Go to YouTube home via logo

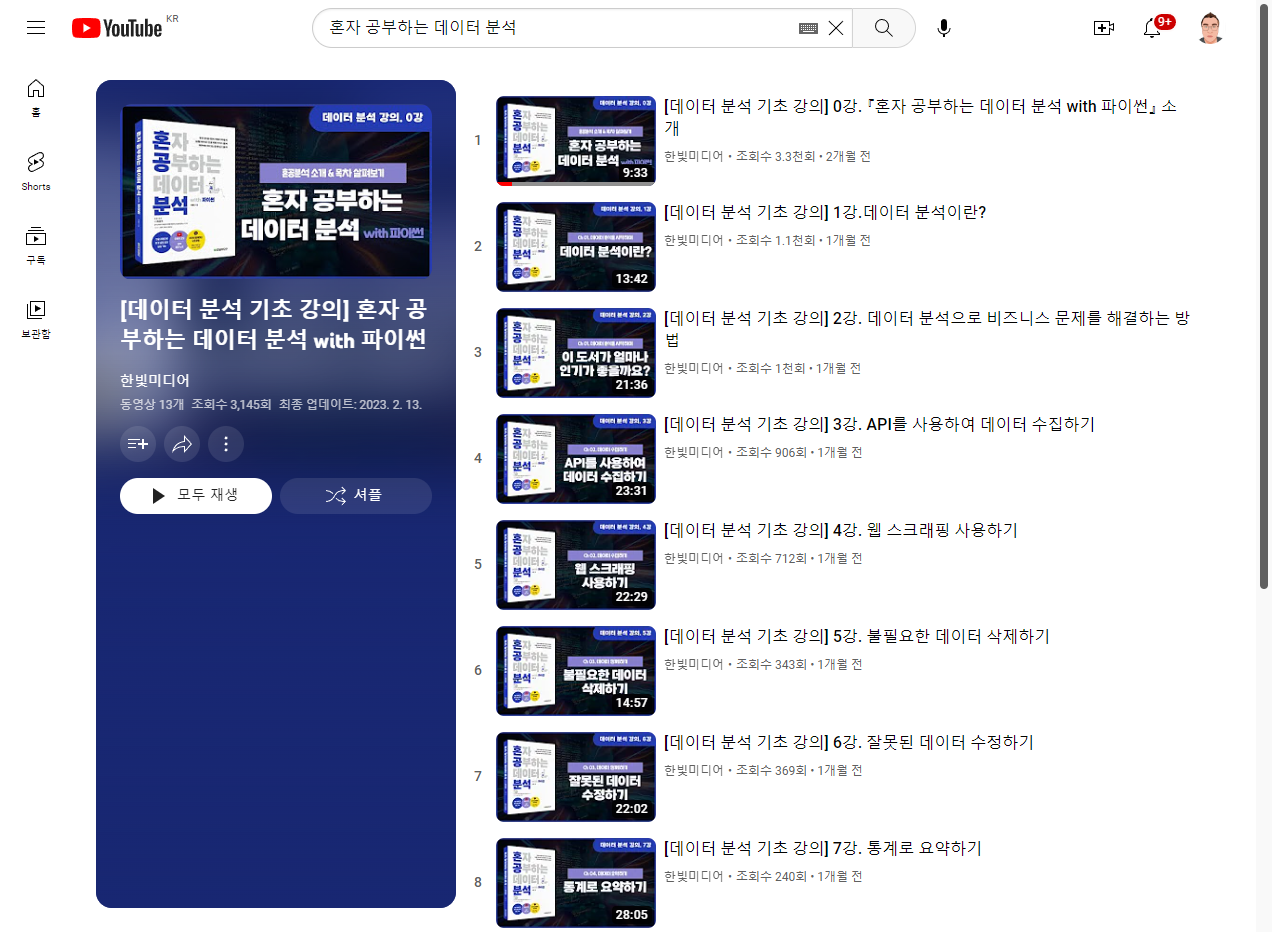117,28
